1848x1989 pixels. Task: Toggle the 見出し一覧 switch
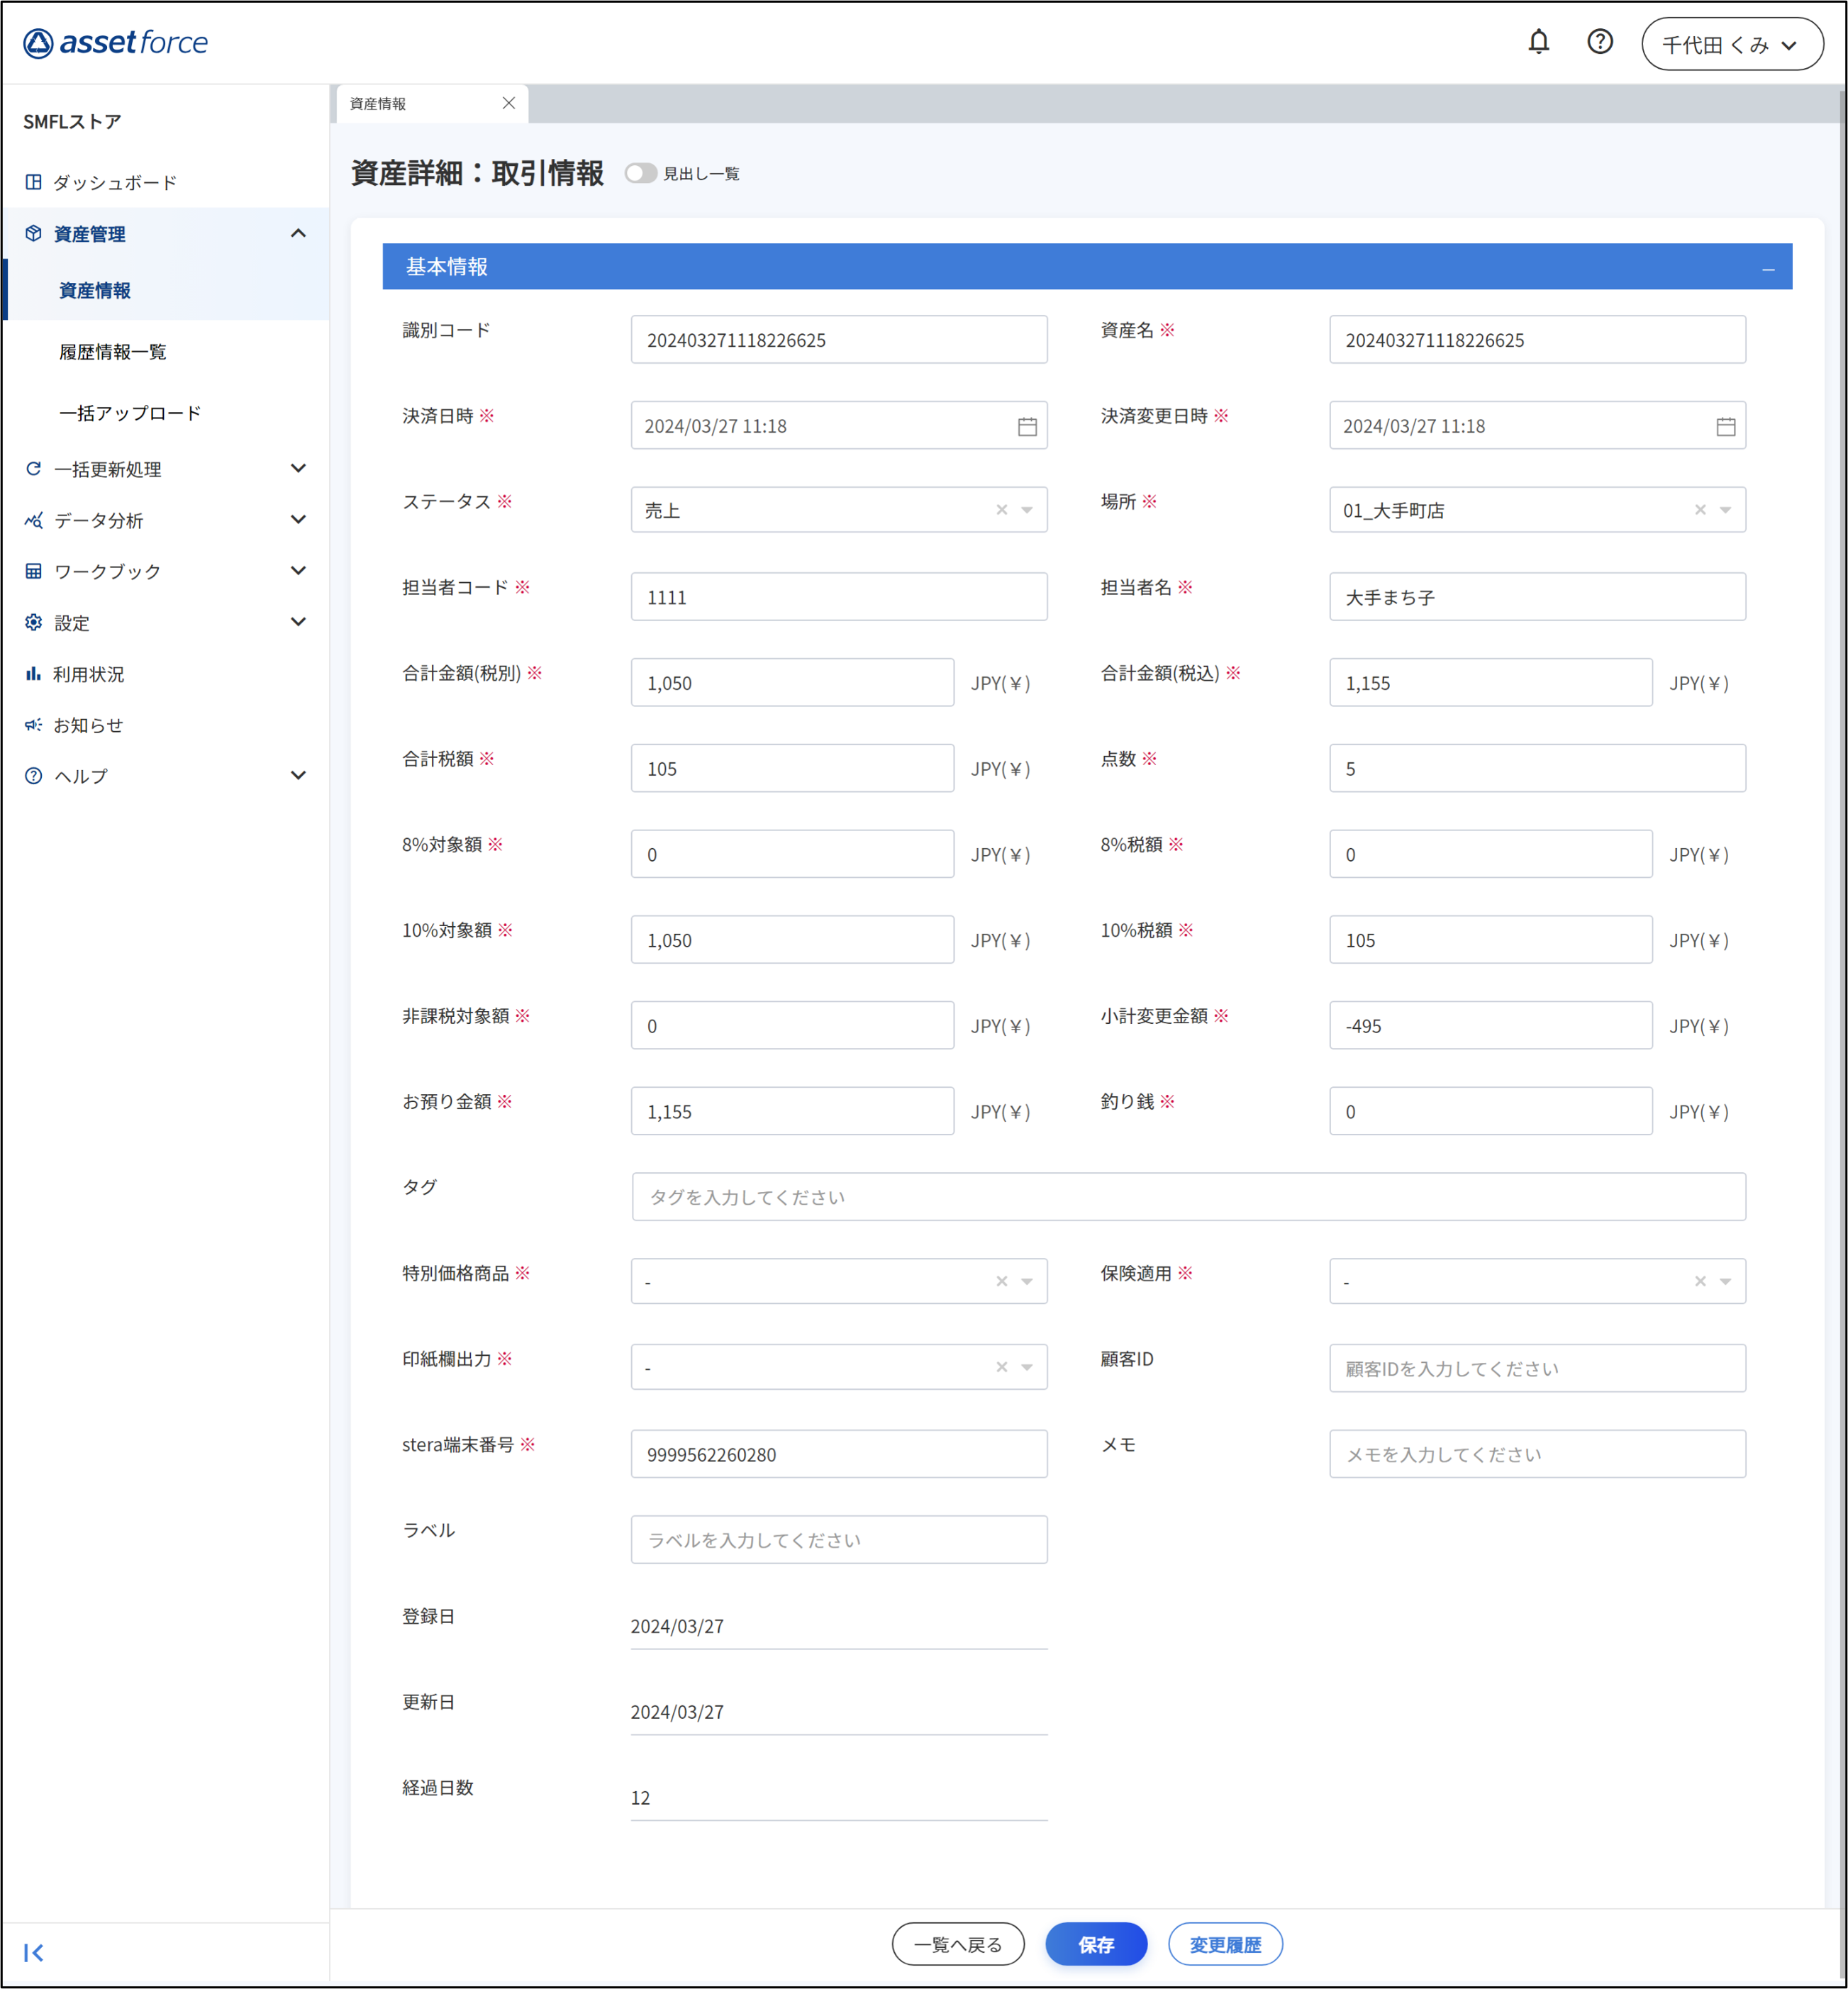(640, 174)
